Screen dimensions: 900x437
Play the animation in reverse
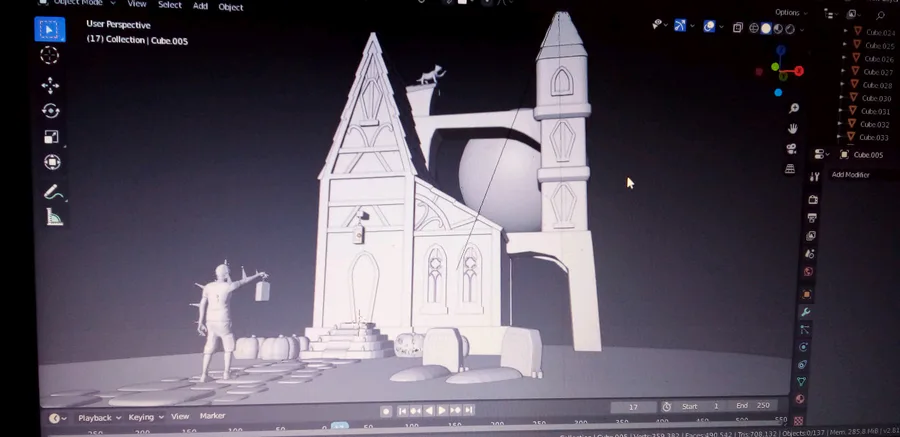429,411
